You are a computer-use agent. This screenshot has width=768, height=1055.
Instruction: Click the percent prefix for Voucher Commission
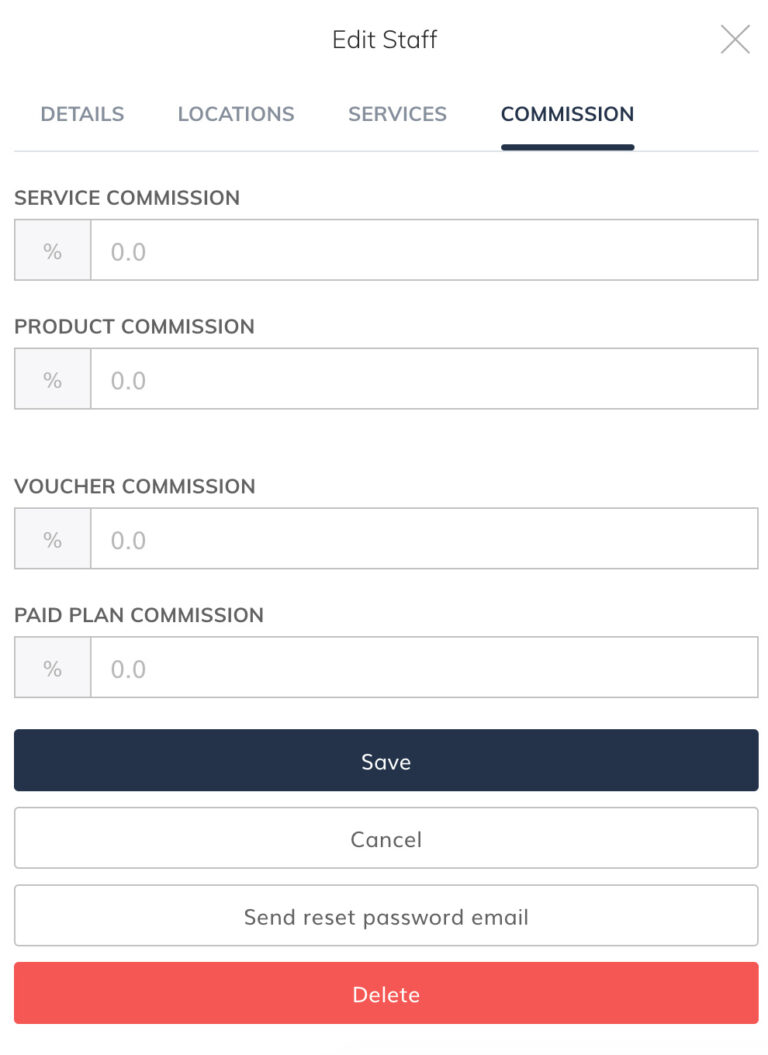[x=52, y=538]
